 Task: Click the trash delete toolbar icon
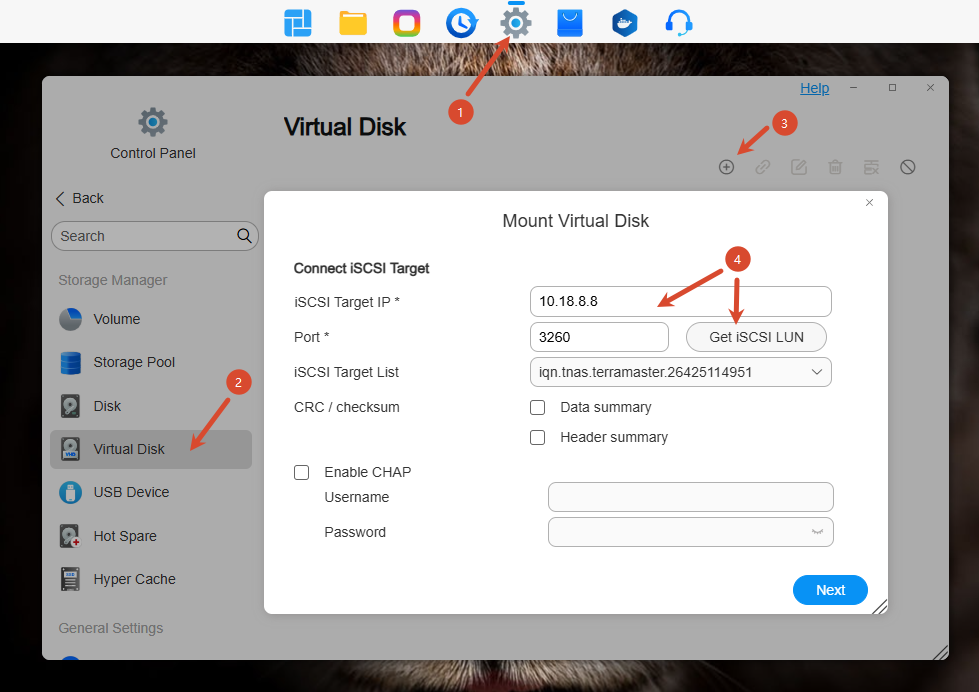(x=835, y=167)
